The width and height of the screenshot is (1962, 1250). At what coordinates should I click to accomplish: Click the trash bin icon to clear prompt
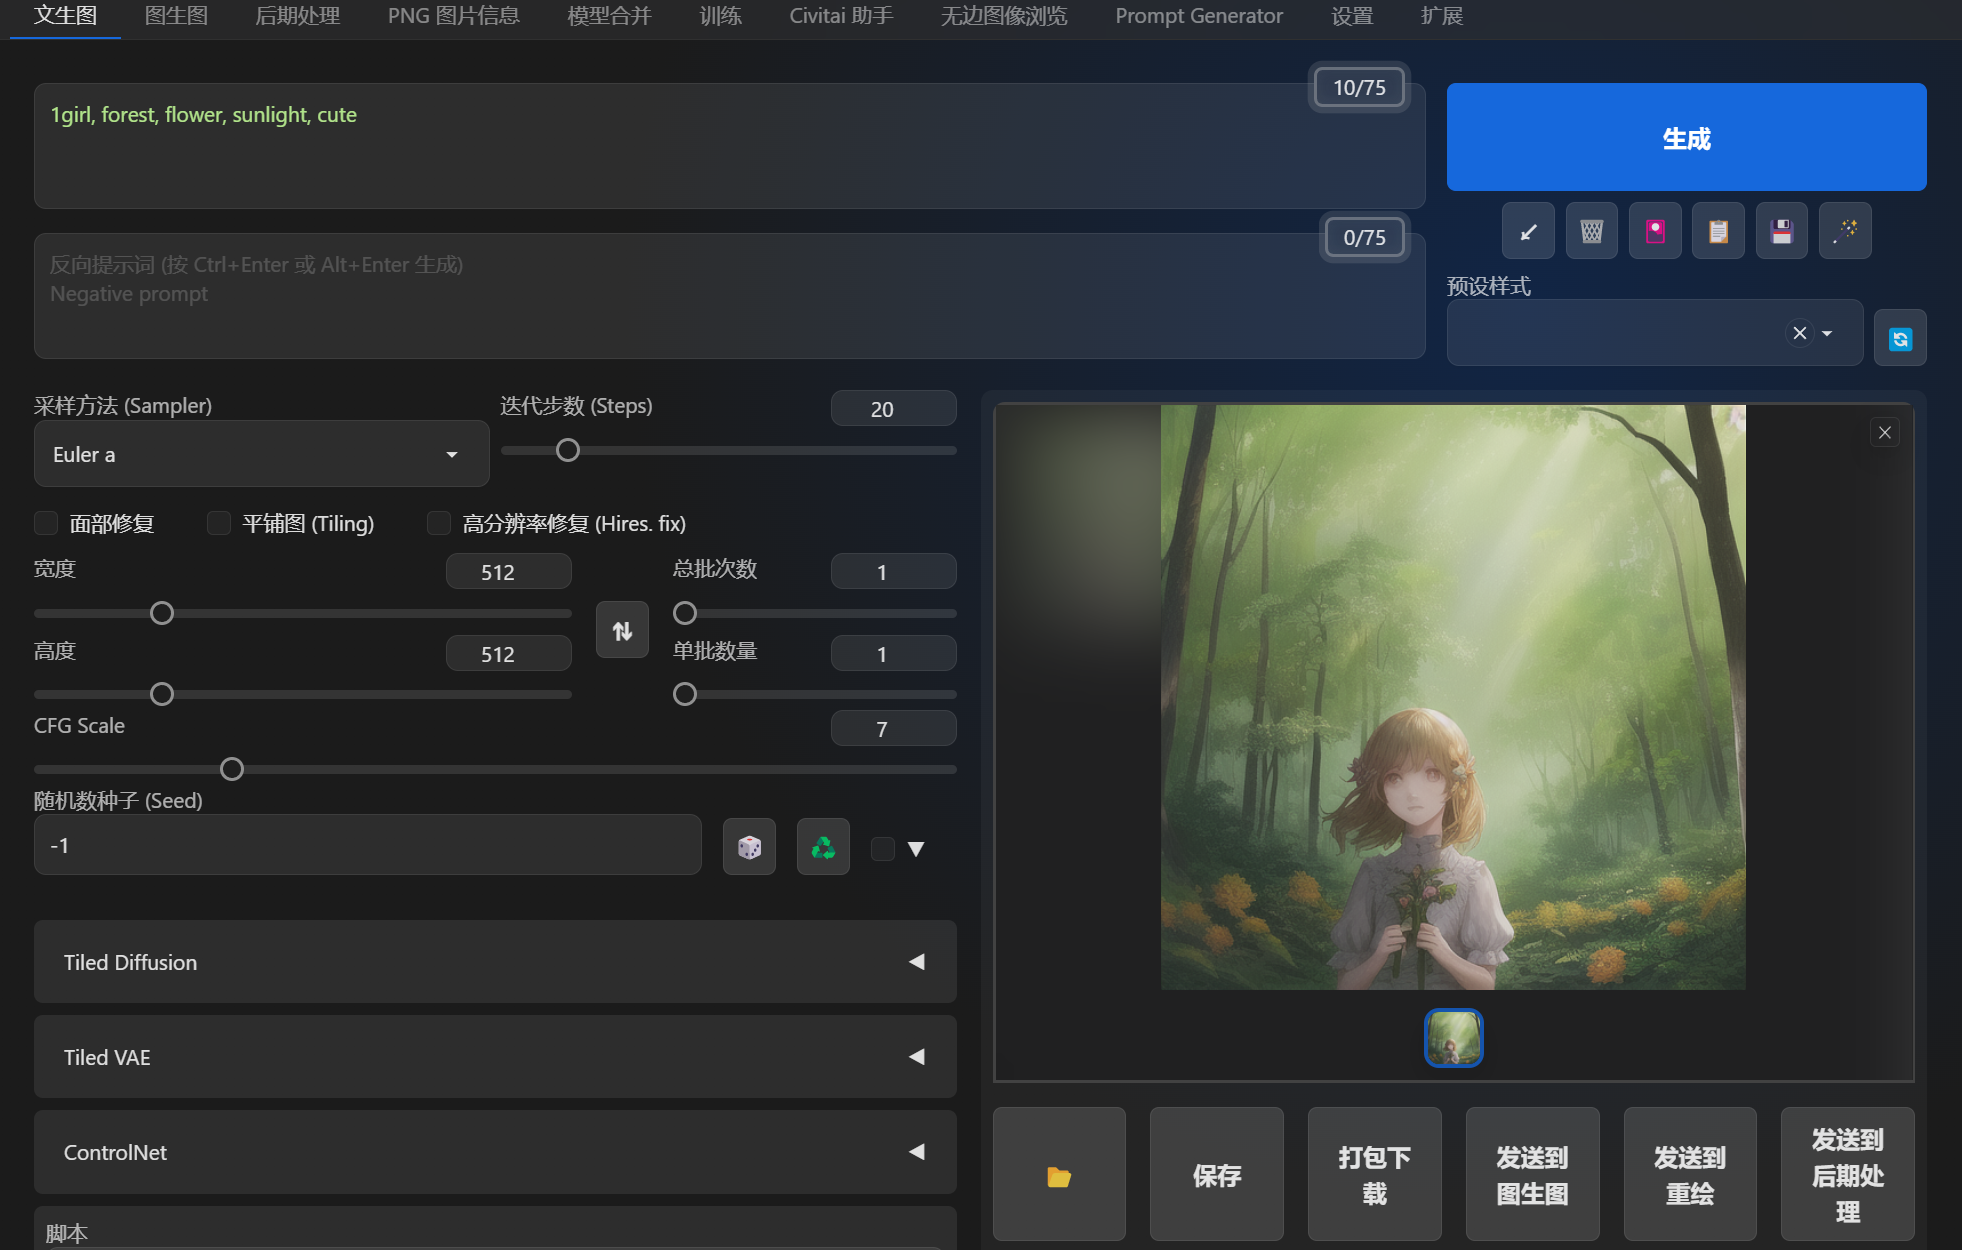pos(1591,232)
